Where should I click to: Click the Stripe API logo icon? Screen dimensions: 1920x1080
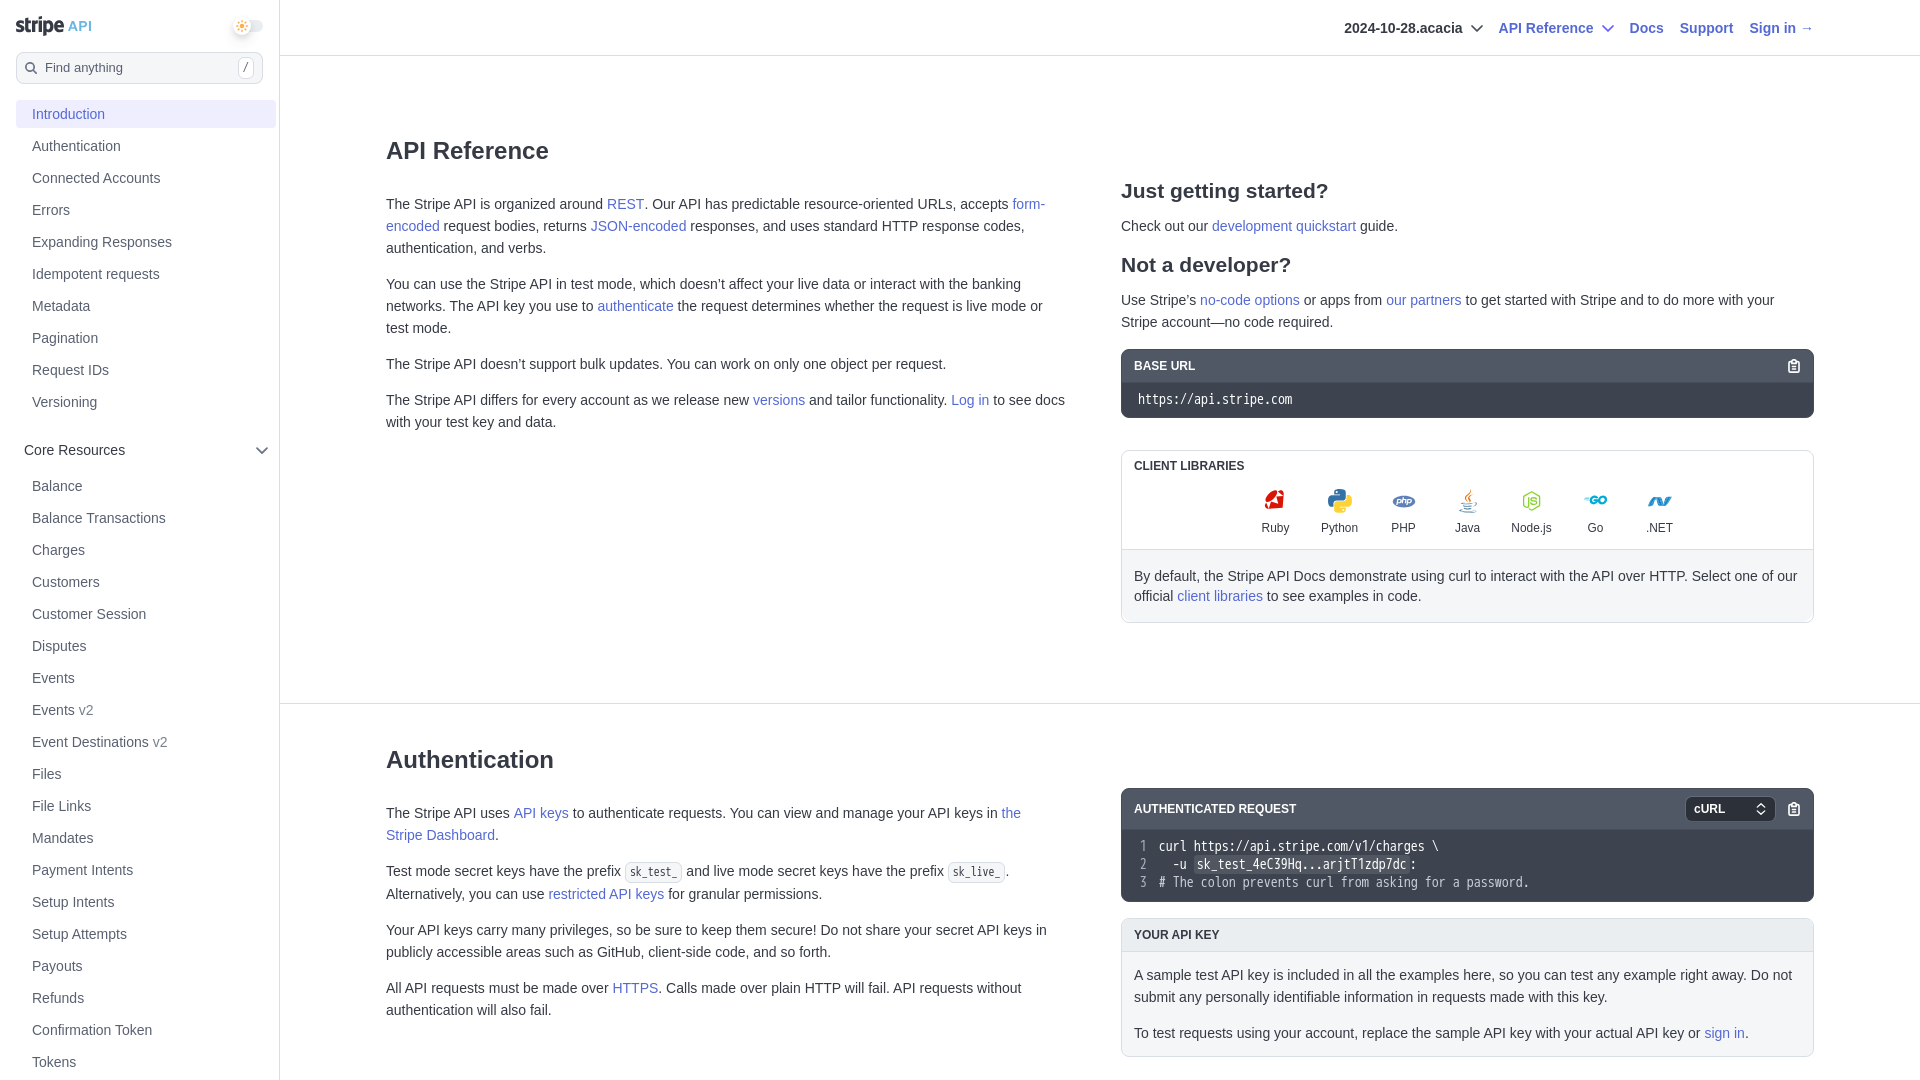coord(53,25)
